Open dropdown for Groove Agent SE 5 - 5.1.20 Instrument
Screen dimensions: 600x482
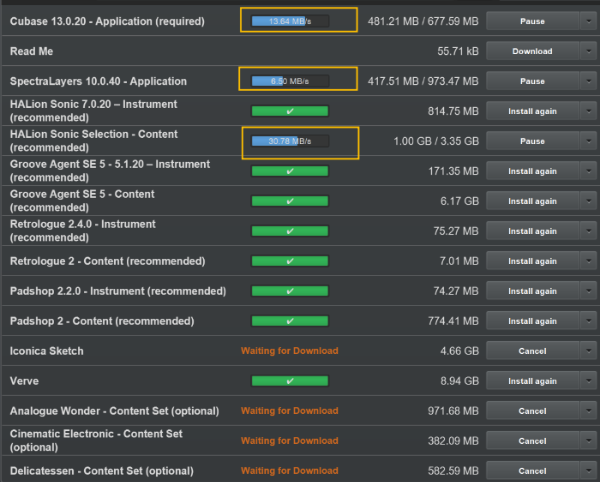pyautogui.click(x=589, y=171)
